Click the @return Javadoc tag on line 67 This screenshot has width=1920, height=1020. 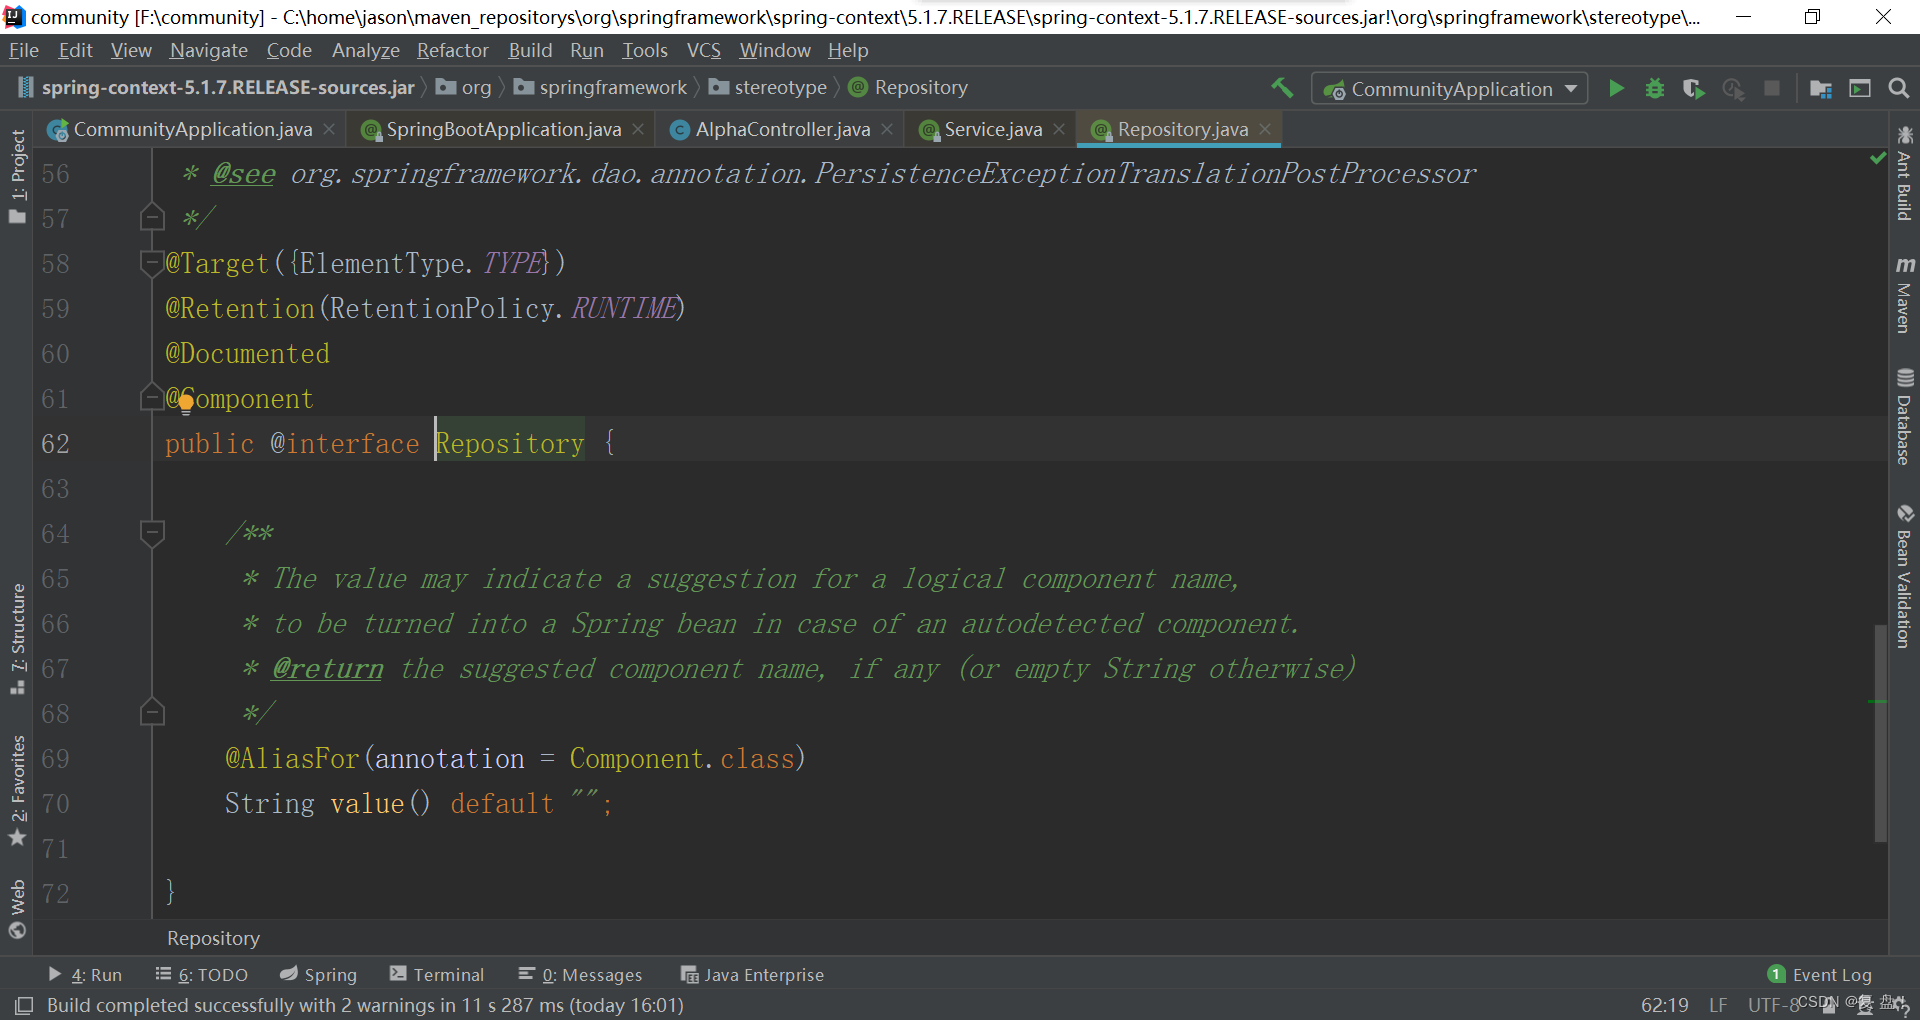[328, 668]
